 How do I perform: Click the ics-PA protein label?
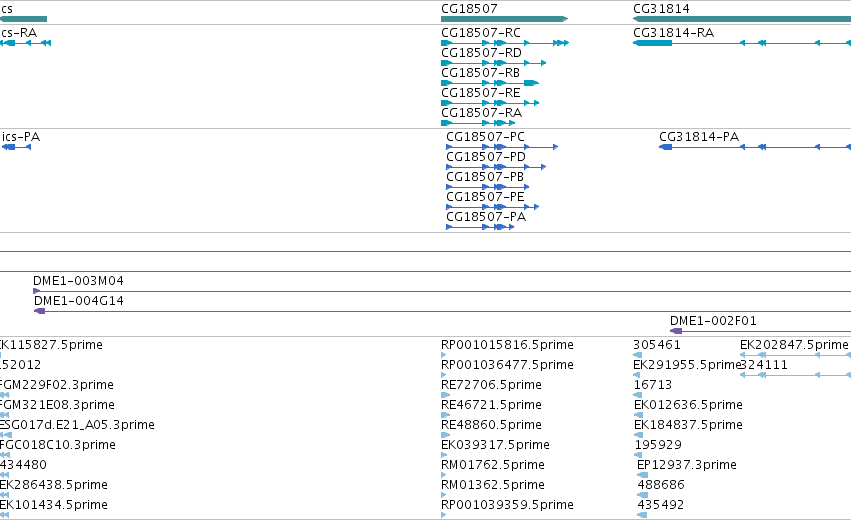click(21, 137)
